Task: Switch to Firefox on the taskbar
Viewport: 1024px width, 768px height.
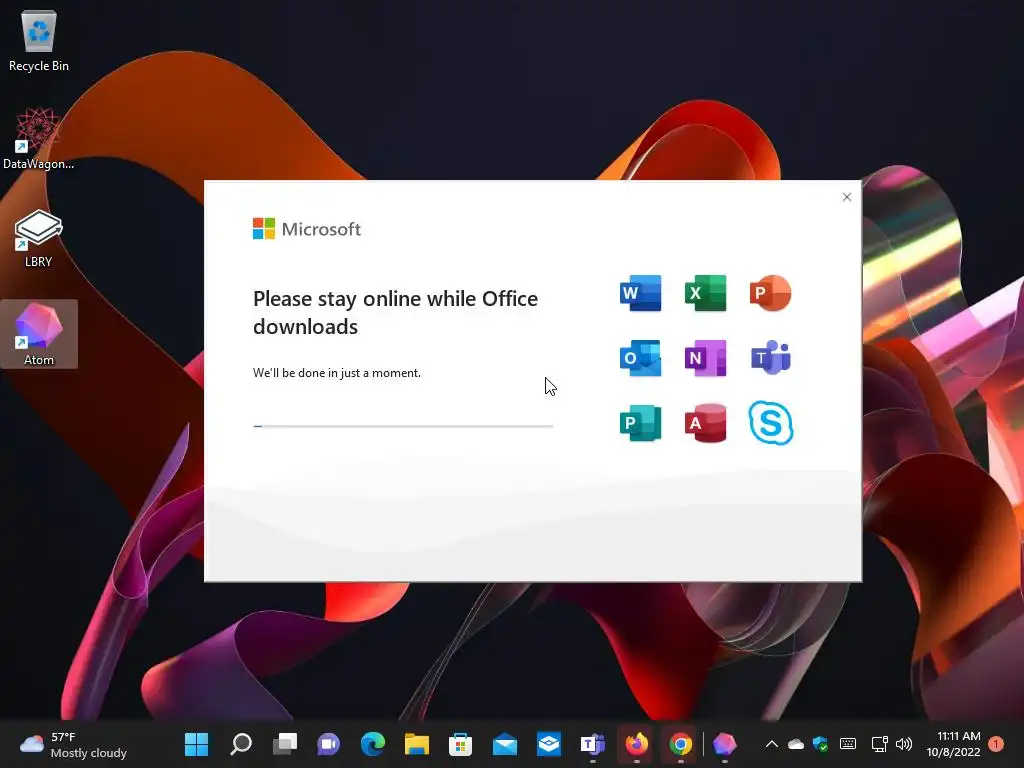Action: [x=637, y=744]
